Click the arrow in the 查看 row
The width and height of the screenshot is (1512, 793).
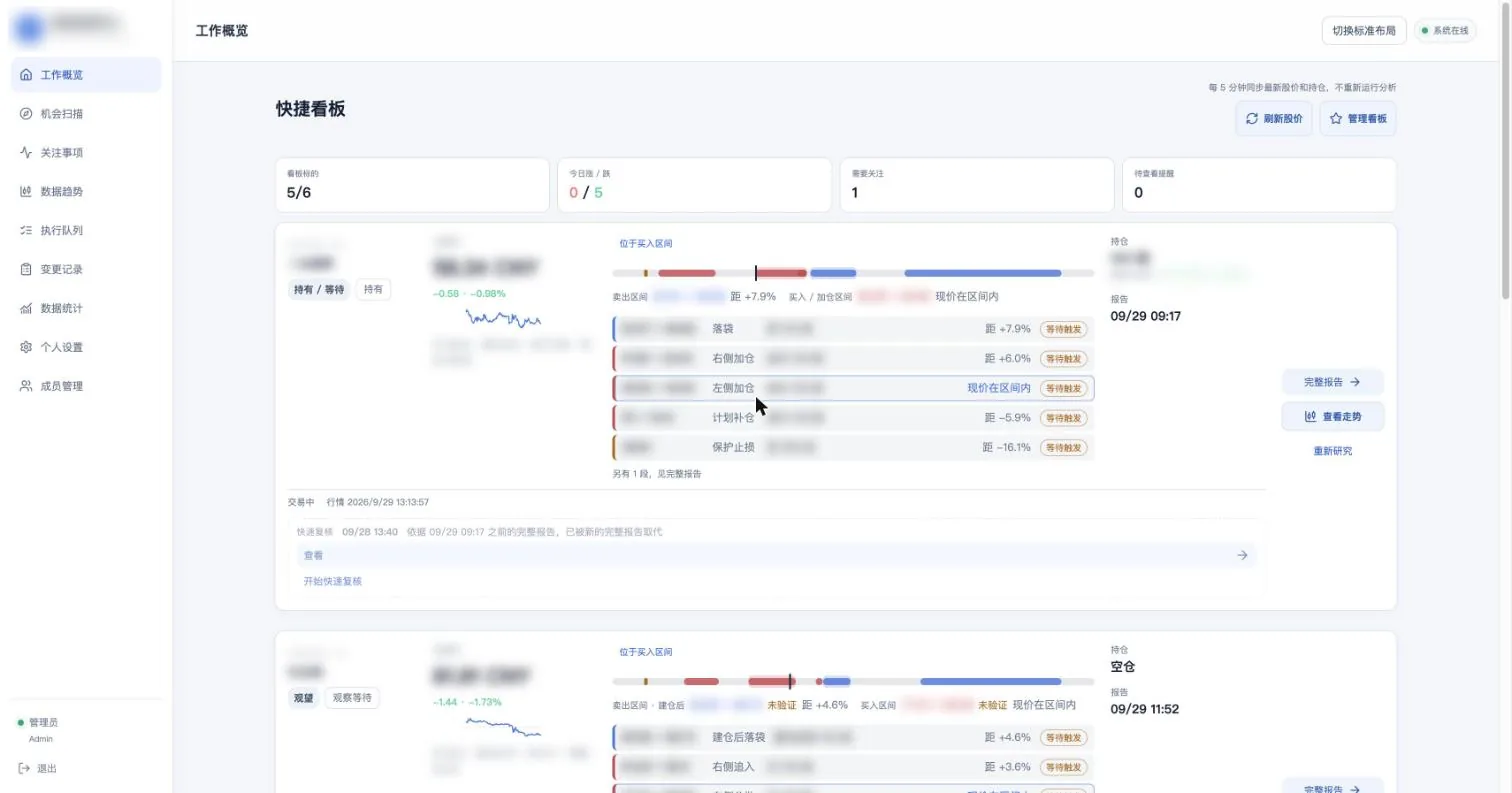point(1242,555)
